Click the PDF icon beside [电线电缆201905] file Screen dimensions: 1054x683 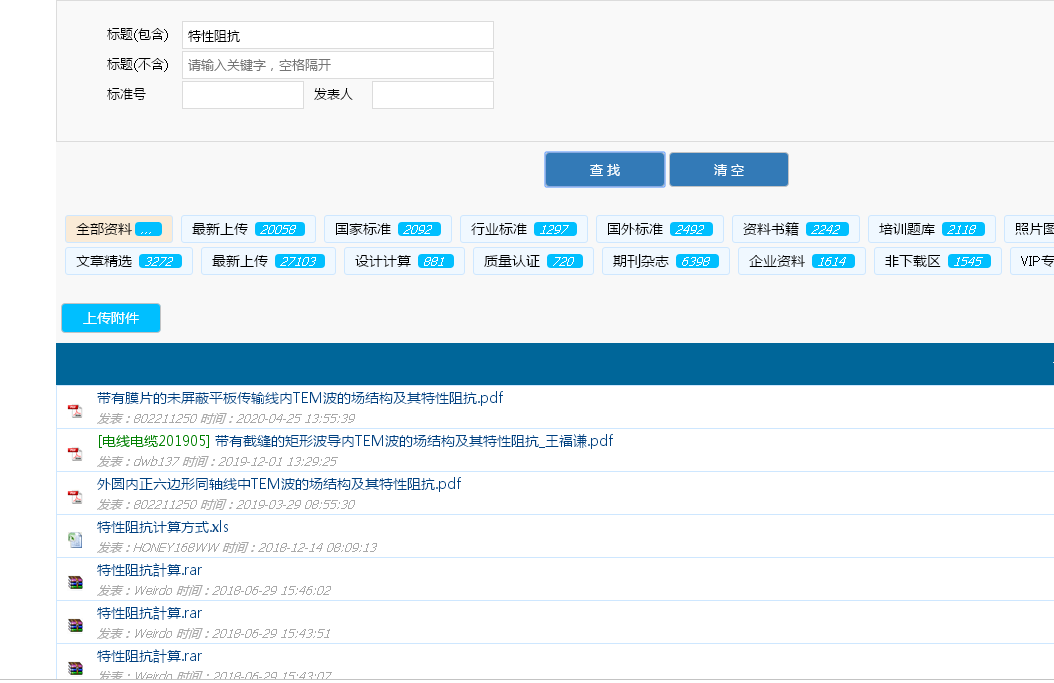tap(75, 454)
